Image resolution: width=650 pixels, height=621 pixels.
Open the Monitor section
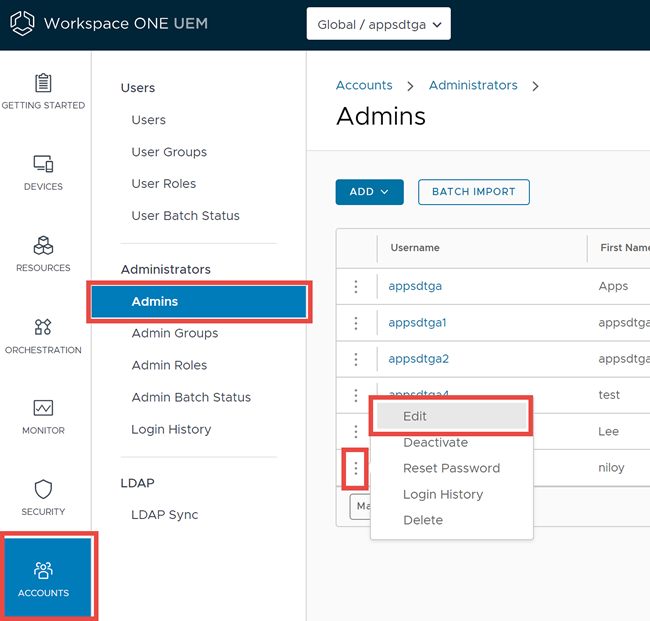pos(43,417)
